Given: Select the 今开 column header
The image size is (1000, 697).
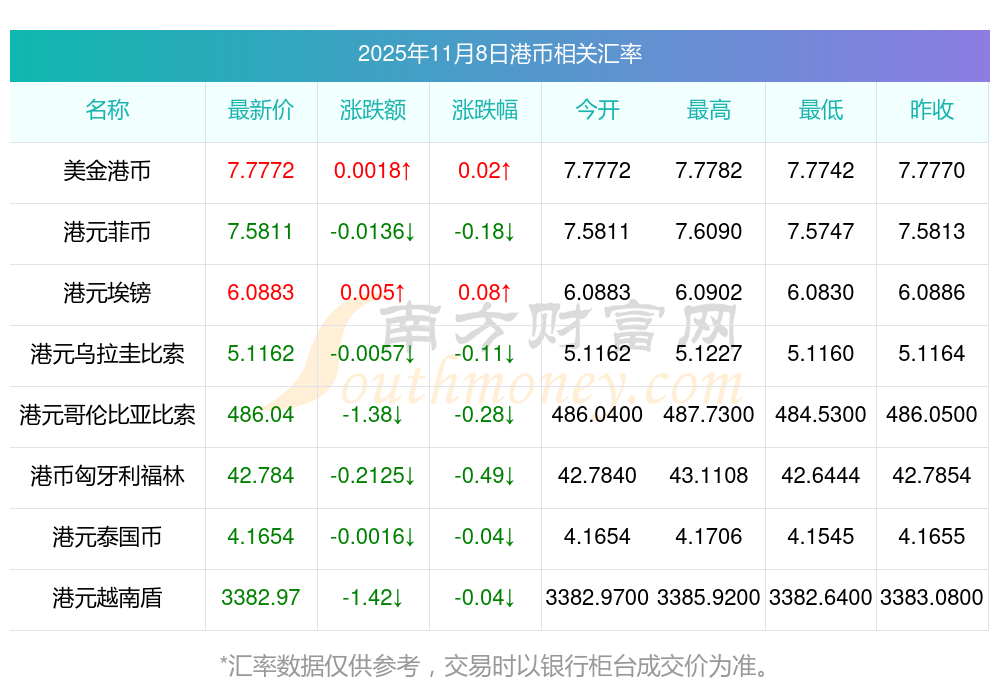Looking at the screenshot, I should pyautogui.click(x=597, y=110).
